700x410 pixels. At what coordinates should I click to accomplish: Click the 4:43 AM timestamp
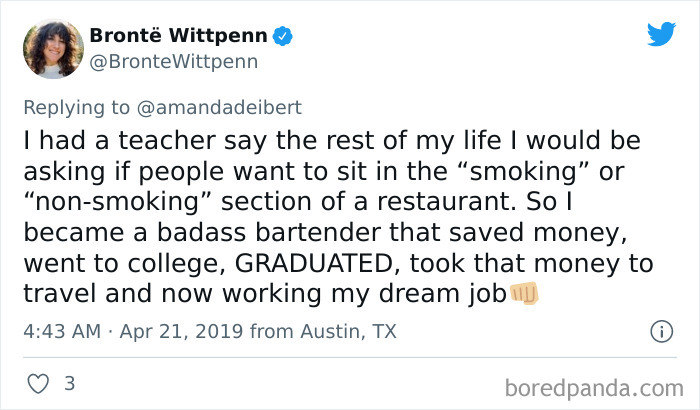(61, 332)
